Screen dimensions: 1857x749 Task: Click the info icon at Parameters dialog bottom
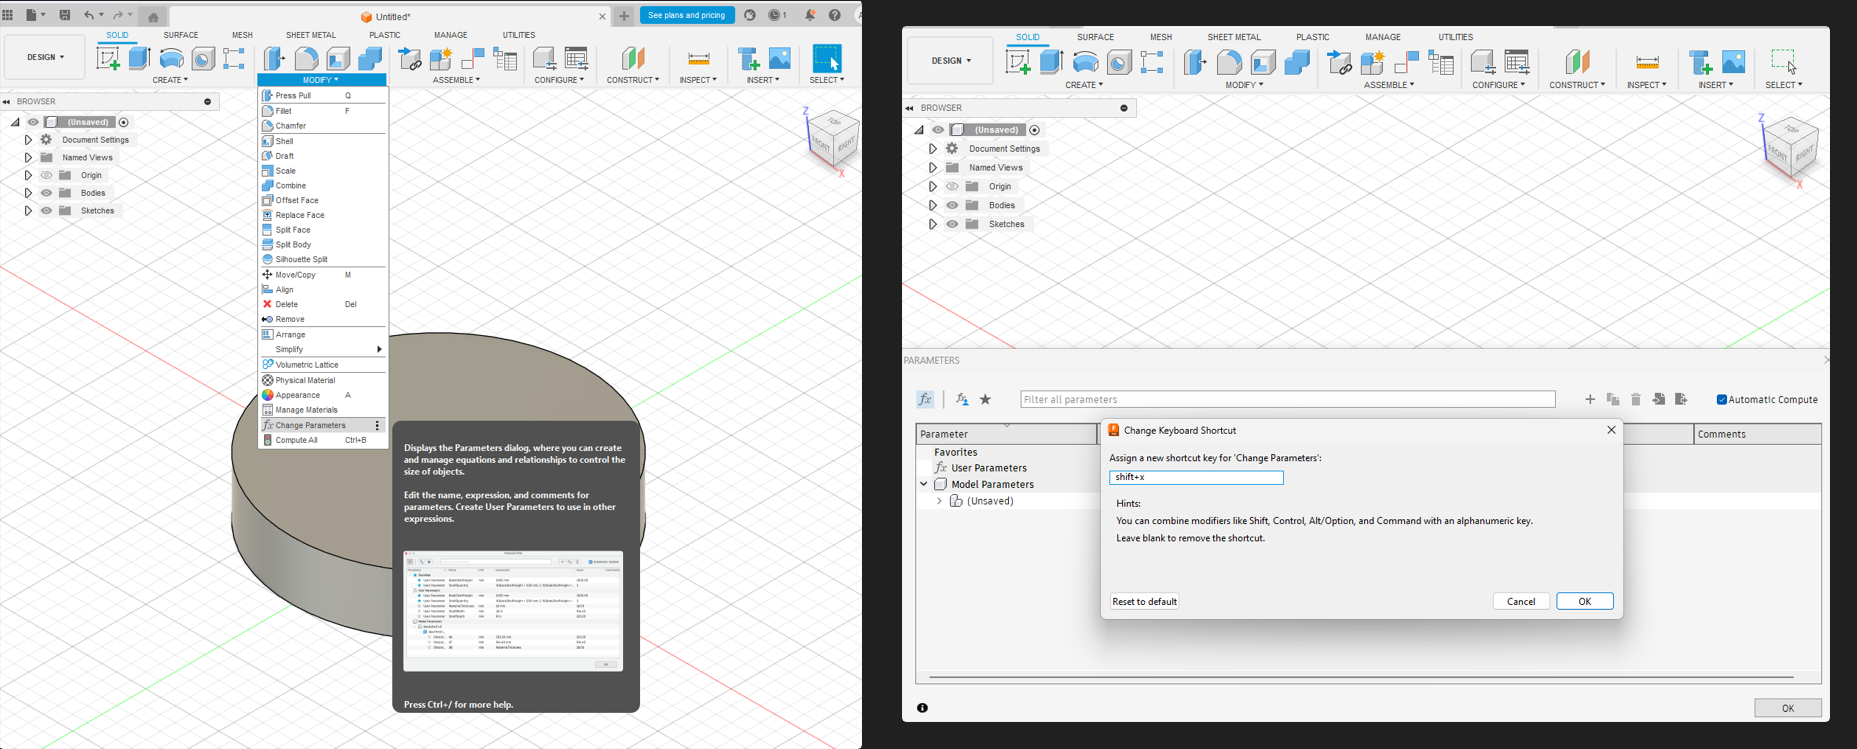922,708
